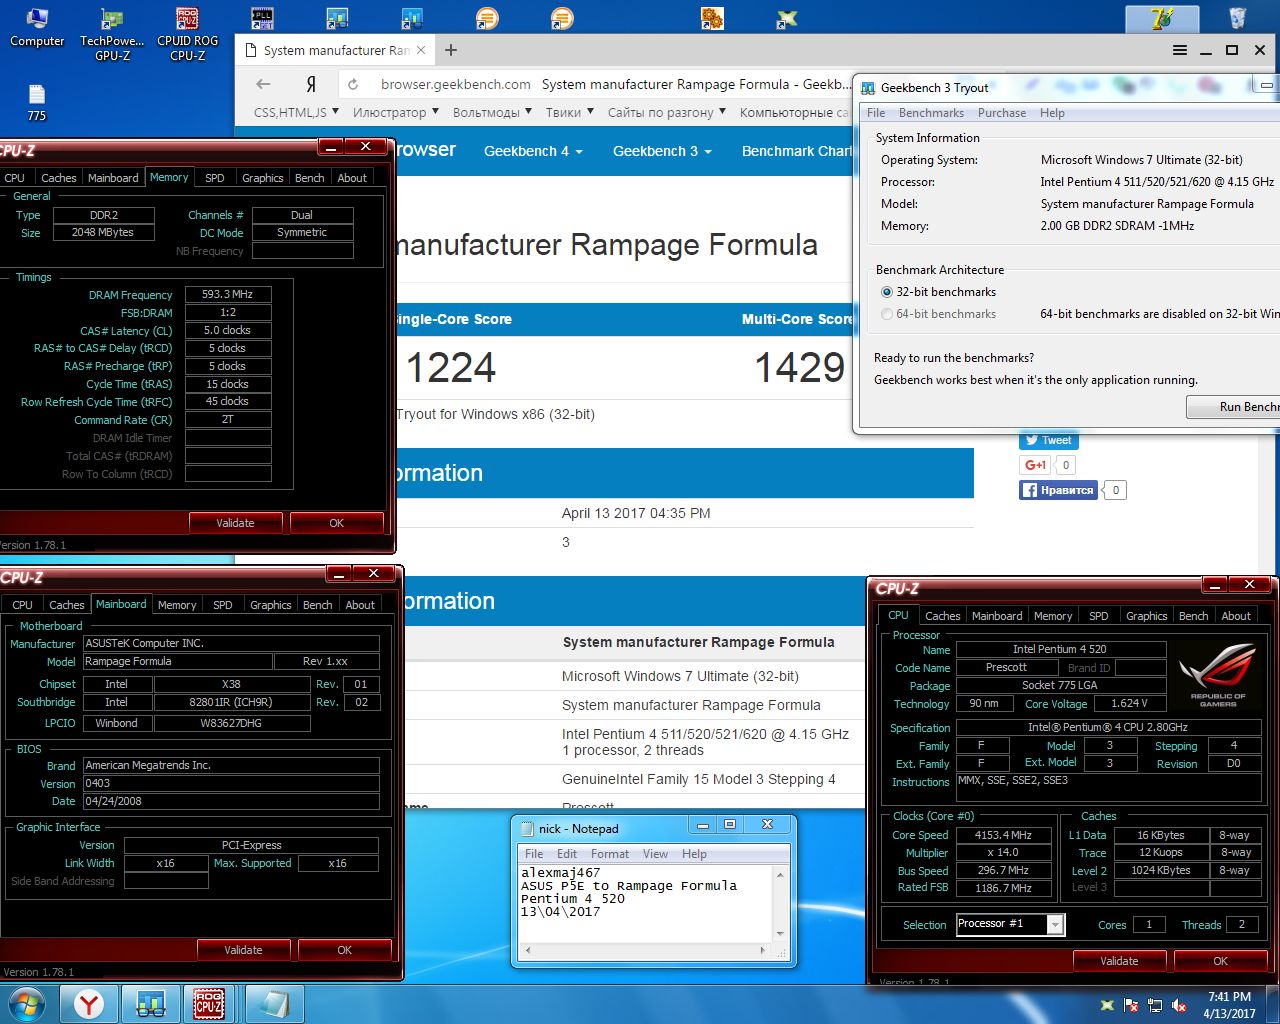Click Validate in ROG CPU-Z CPU window
This screenshot has height=1024, width=1280.
coord(1119,961)
